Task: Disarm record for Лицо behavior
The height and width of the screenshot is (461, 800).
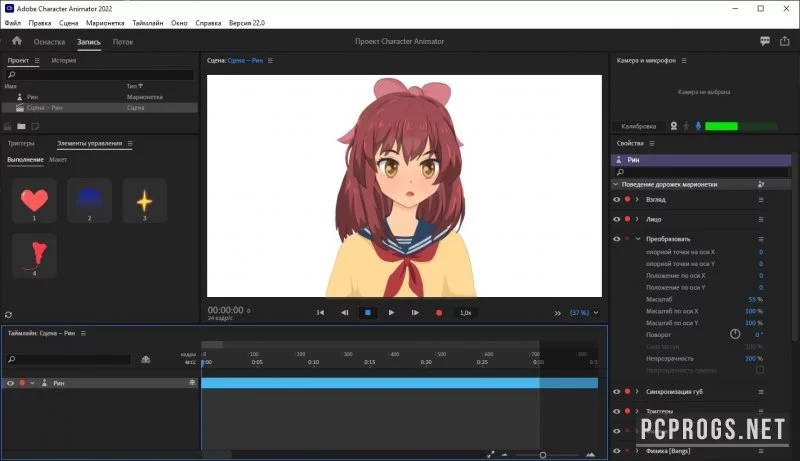Action: point(628,219)
